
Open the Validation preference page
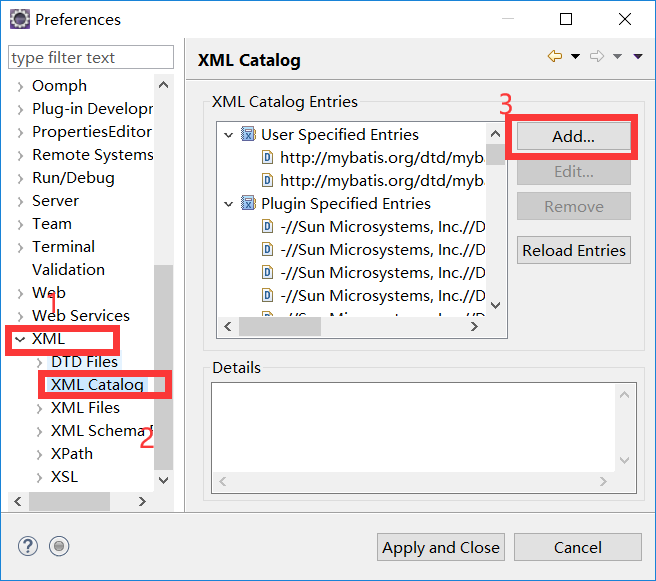pyautogui.click(x=68, y=270)
